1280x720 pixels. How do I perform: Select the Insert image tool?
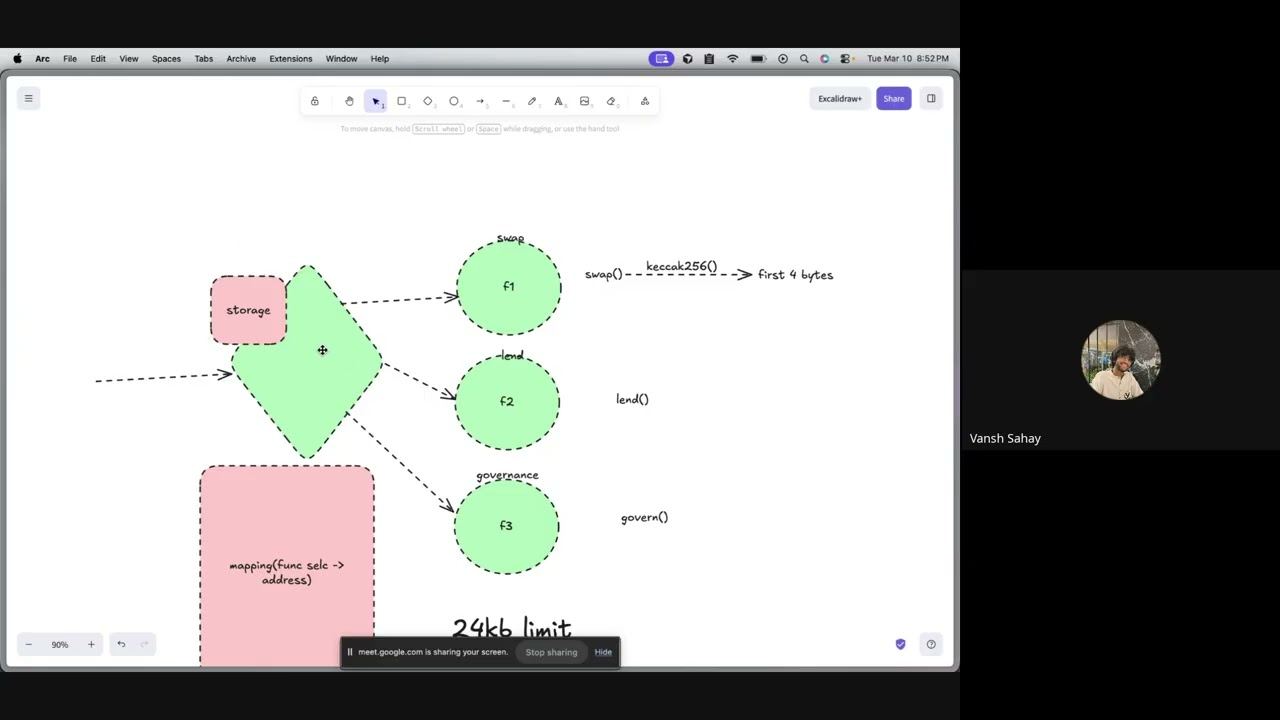coord(585,101)
